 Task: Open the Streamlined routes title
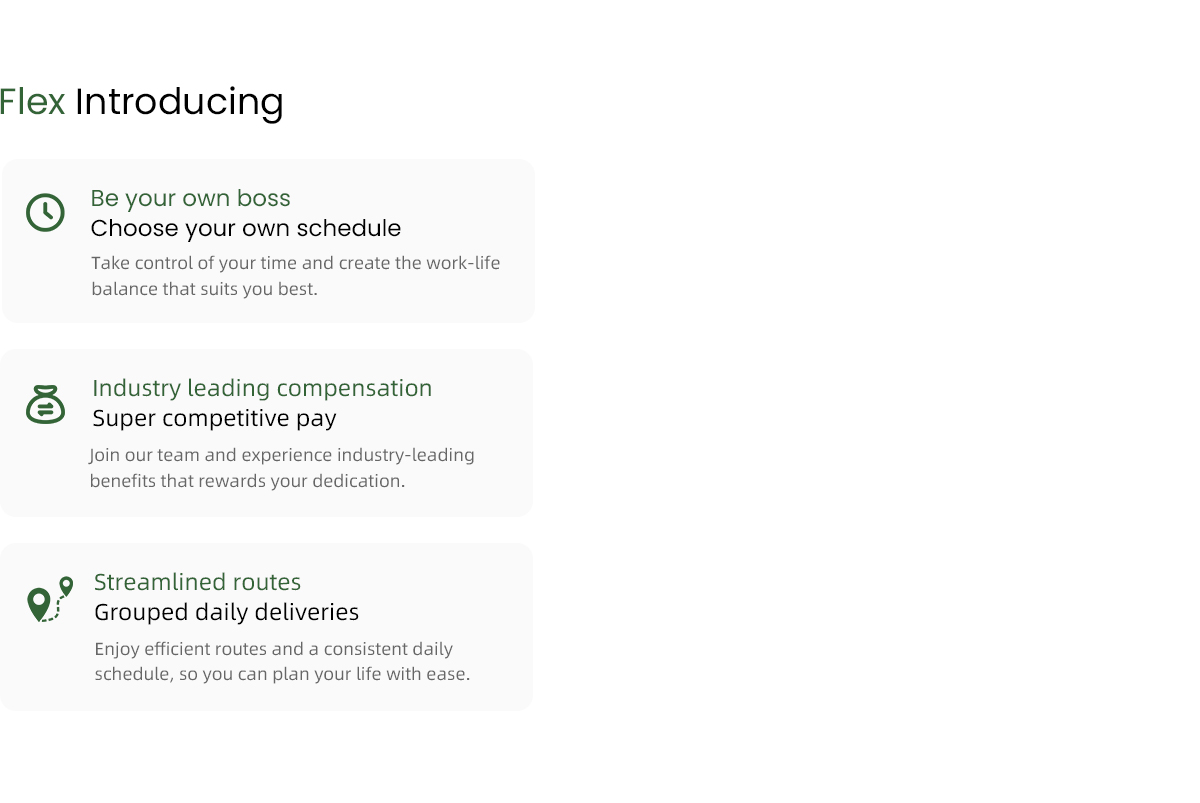[x=198, y=582]
